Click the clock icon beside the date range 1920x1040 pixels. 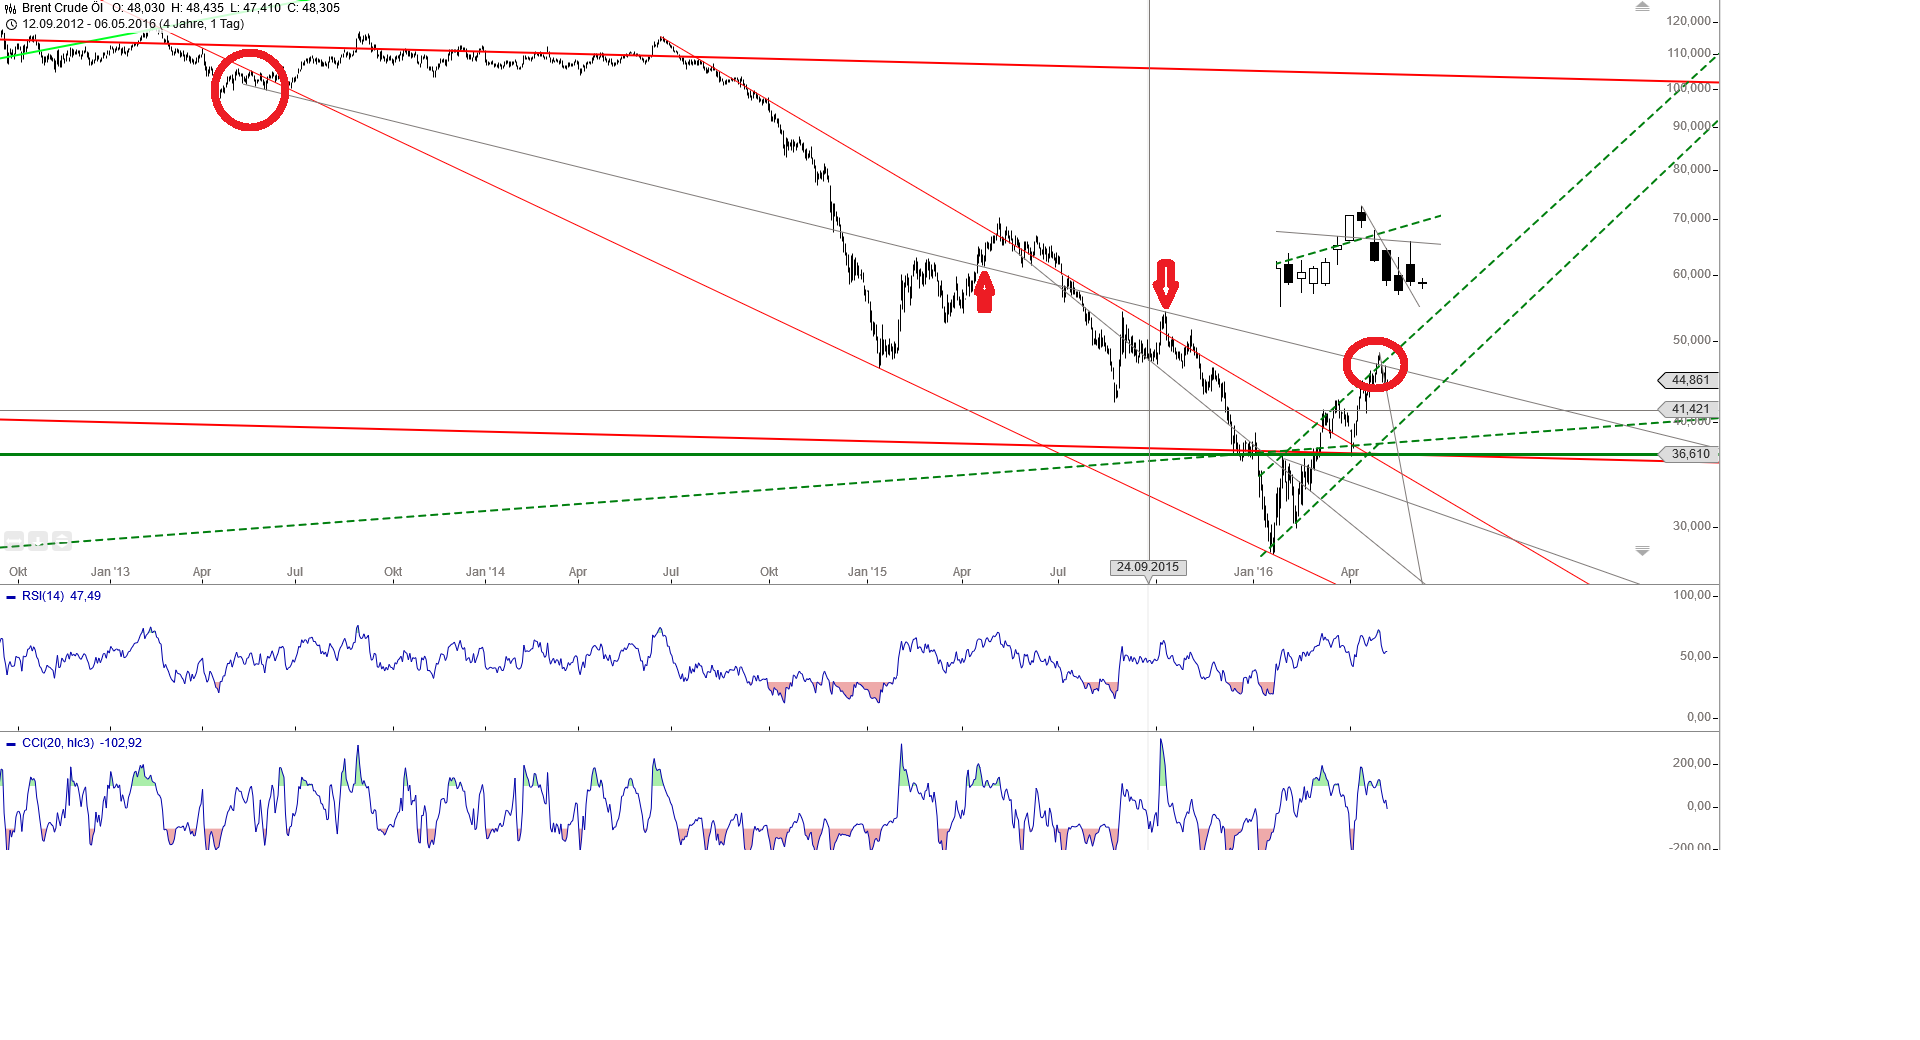pos(11,24)
